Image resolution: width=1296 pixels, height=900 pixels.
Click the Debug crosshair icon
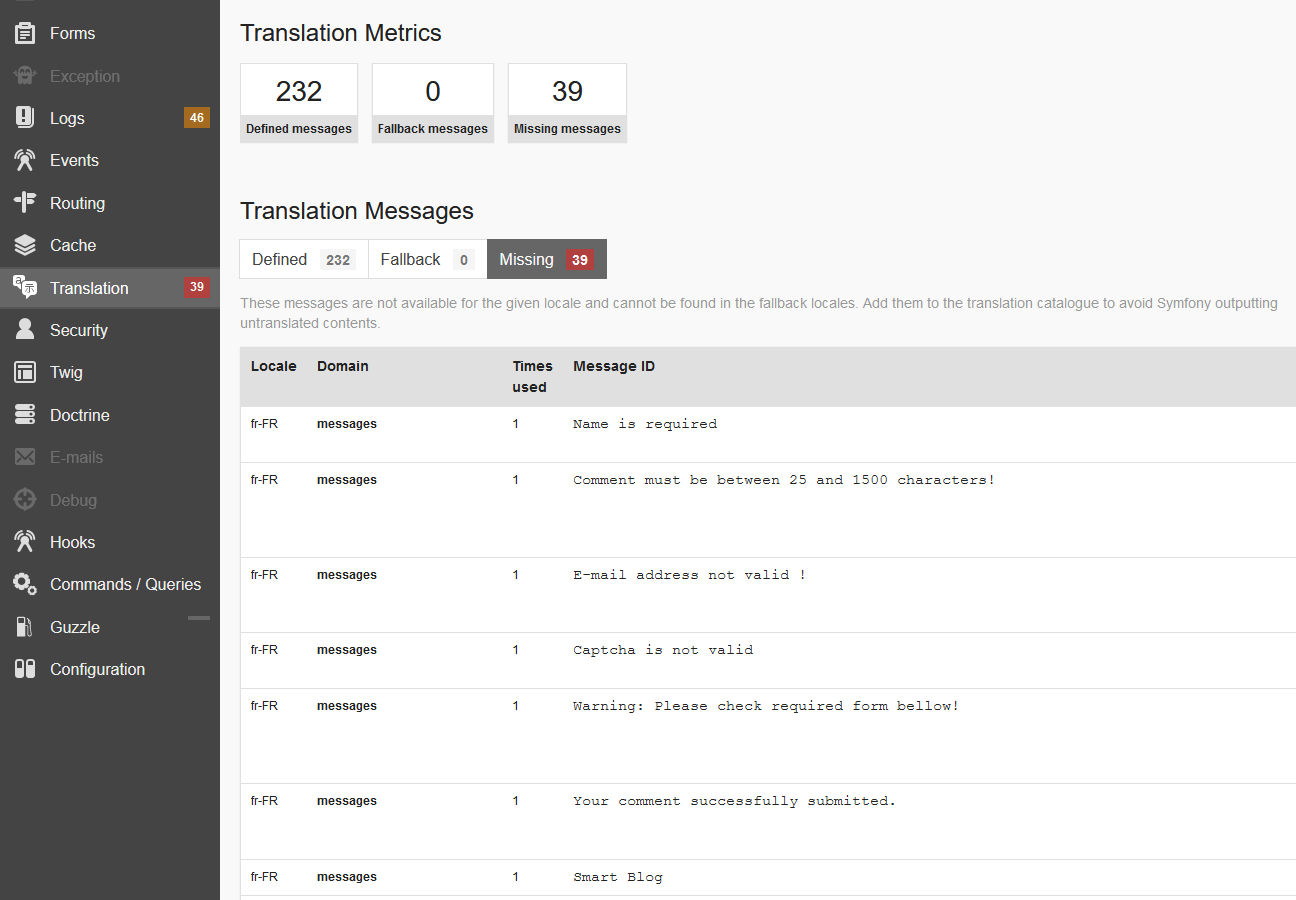(25, 500)
